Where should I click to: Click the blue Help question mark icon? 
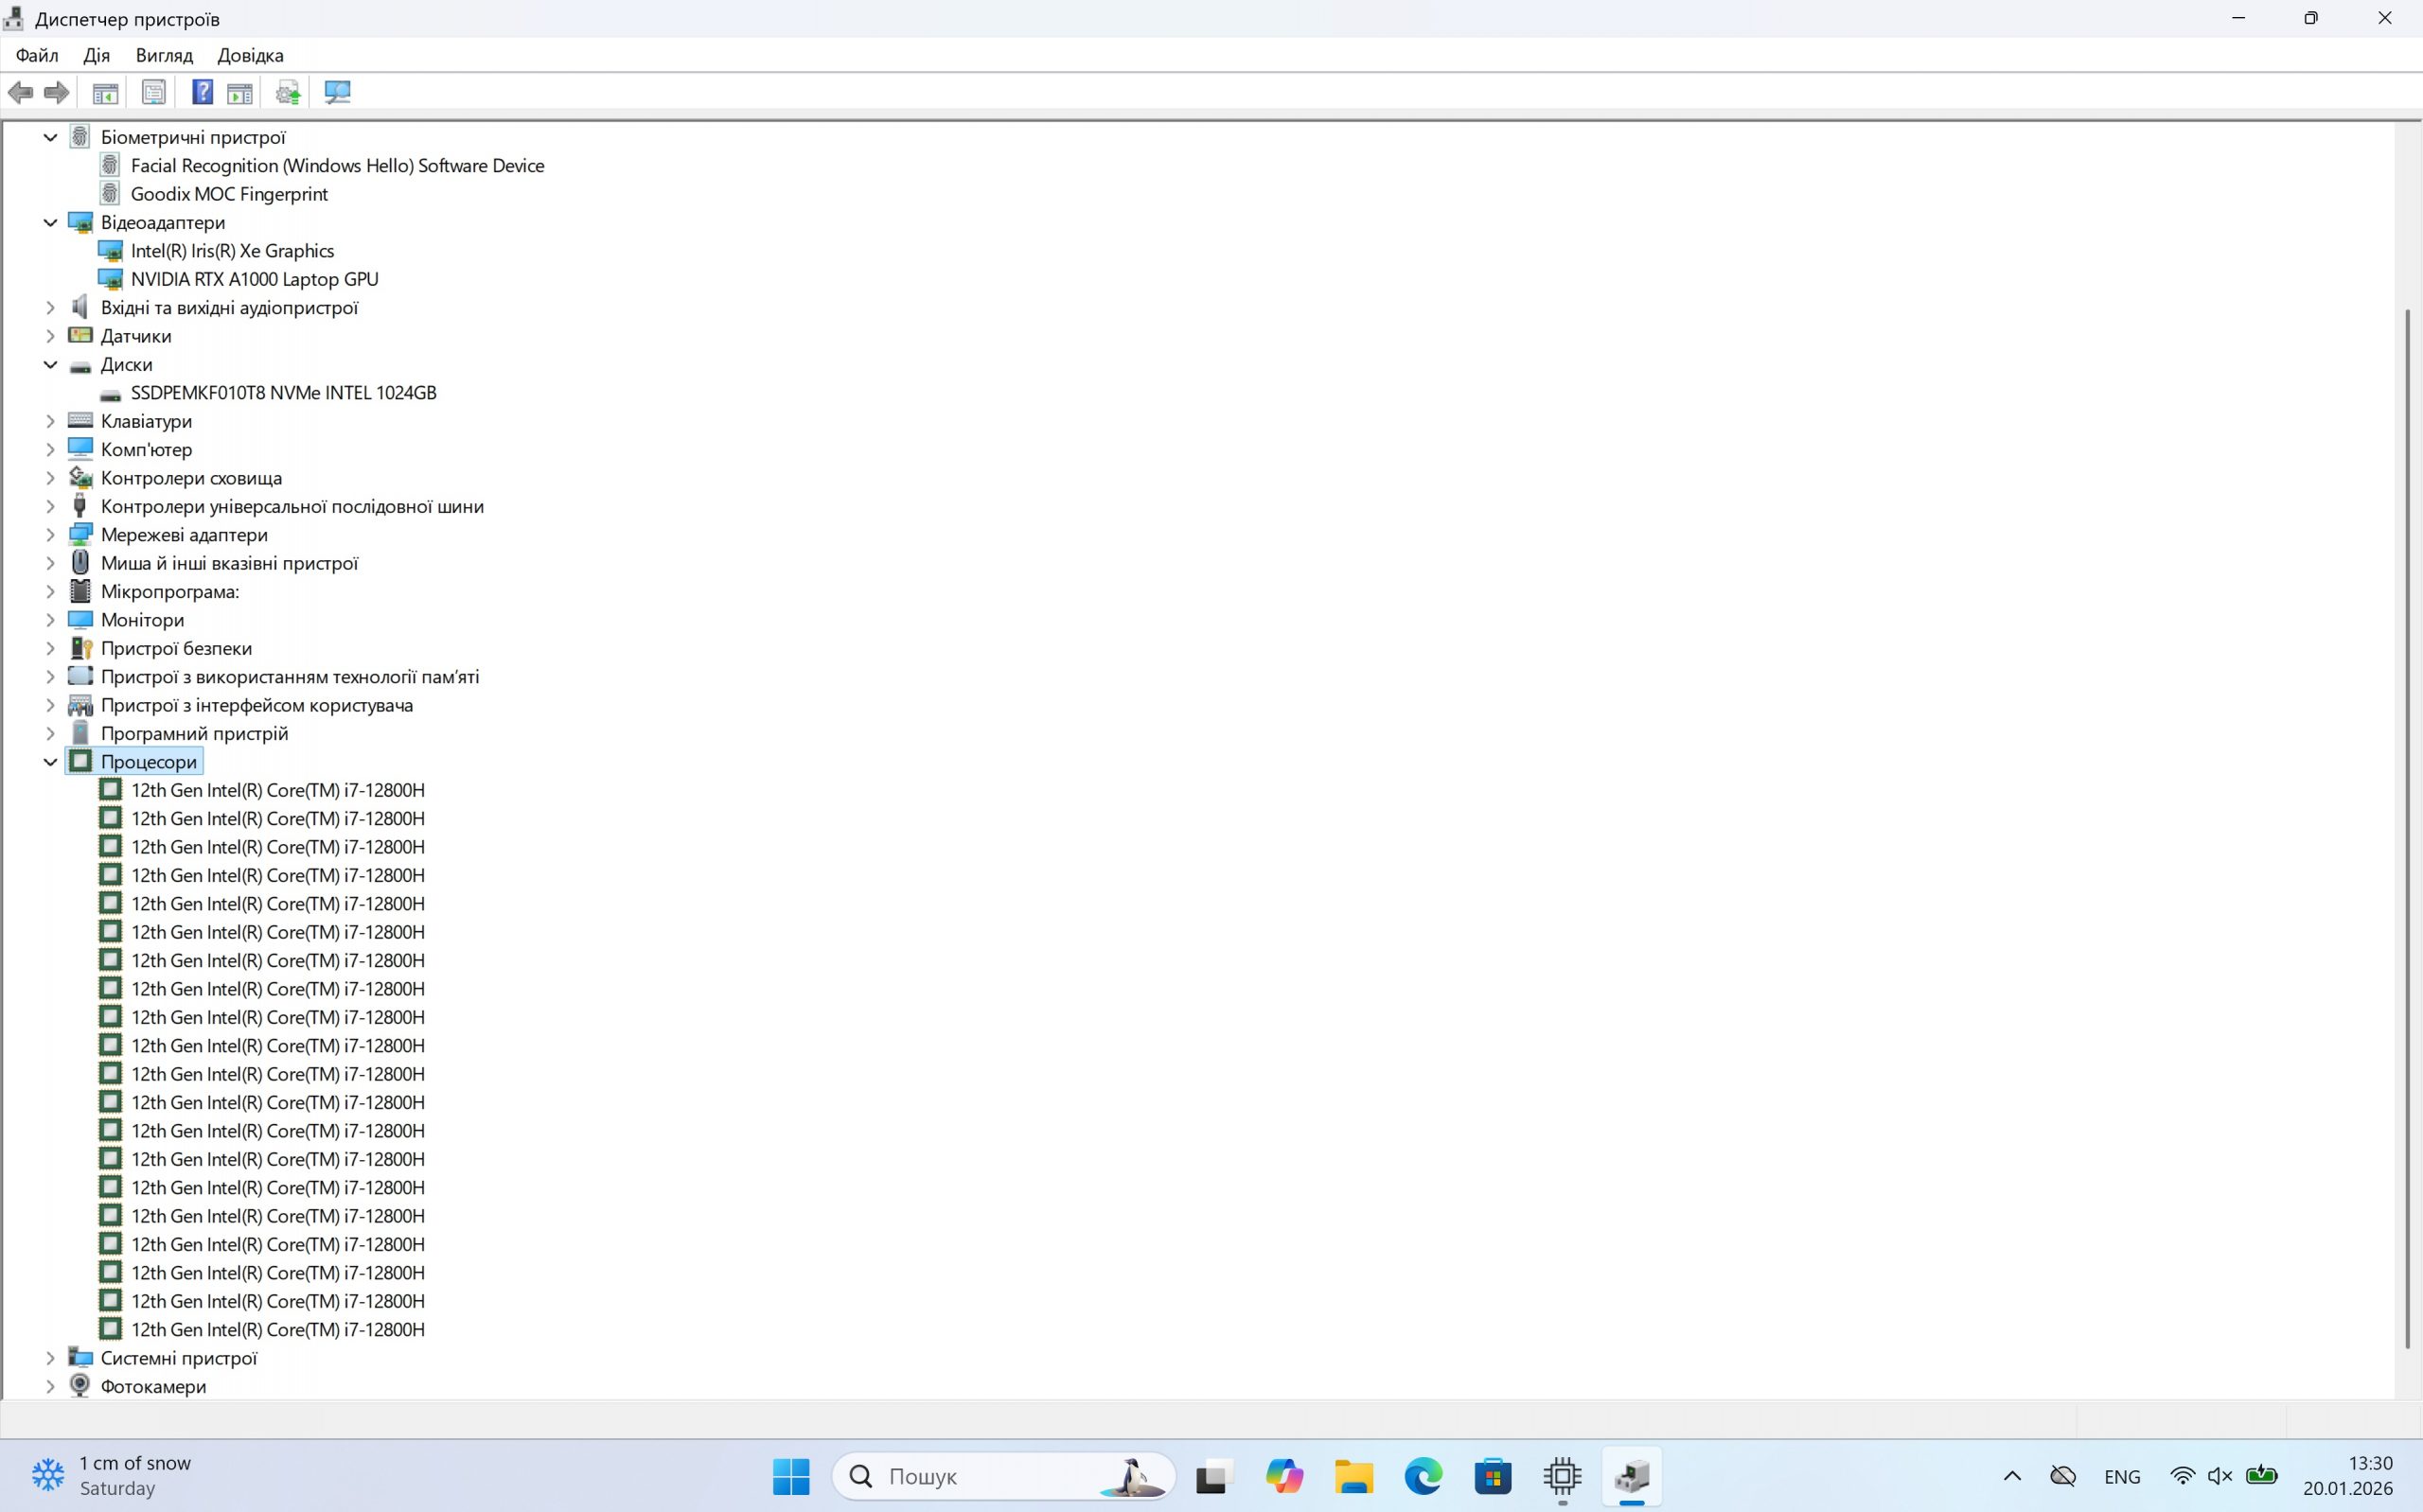pyautogui.click(x=202, y=93)
